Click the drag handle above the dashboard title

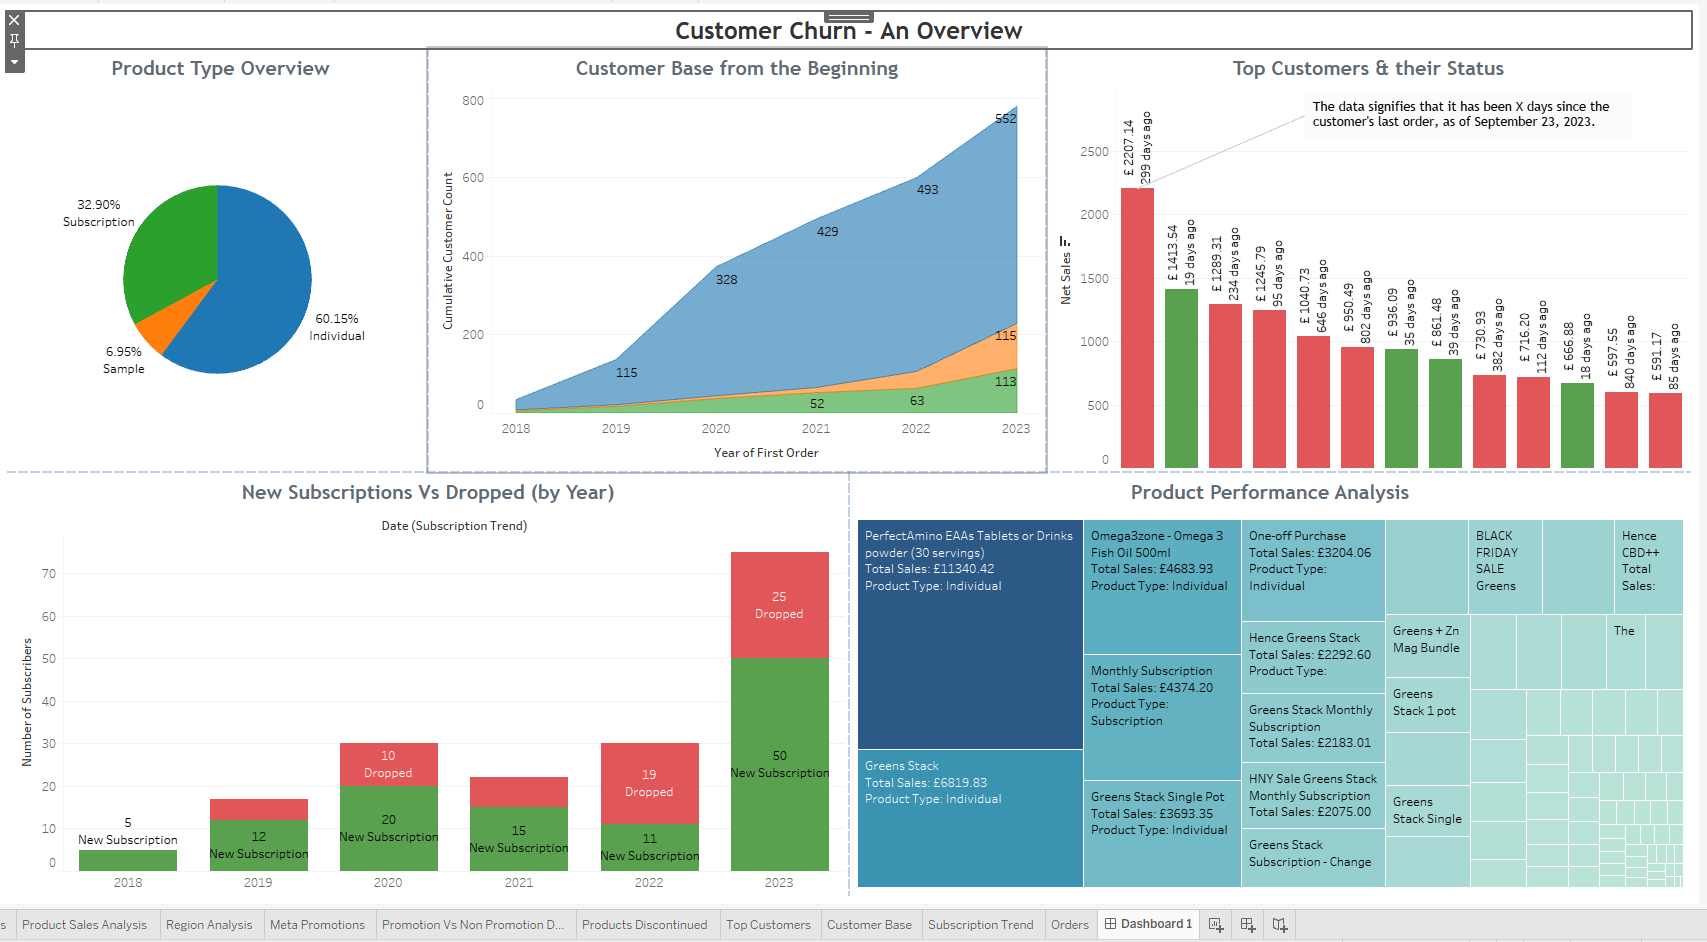(x=848, y=17)
